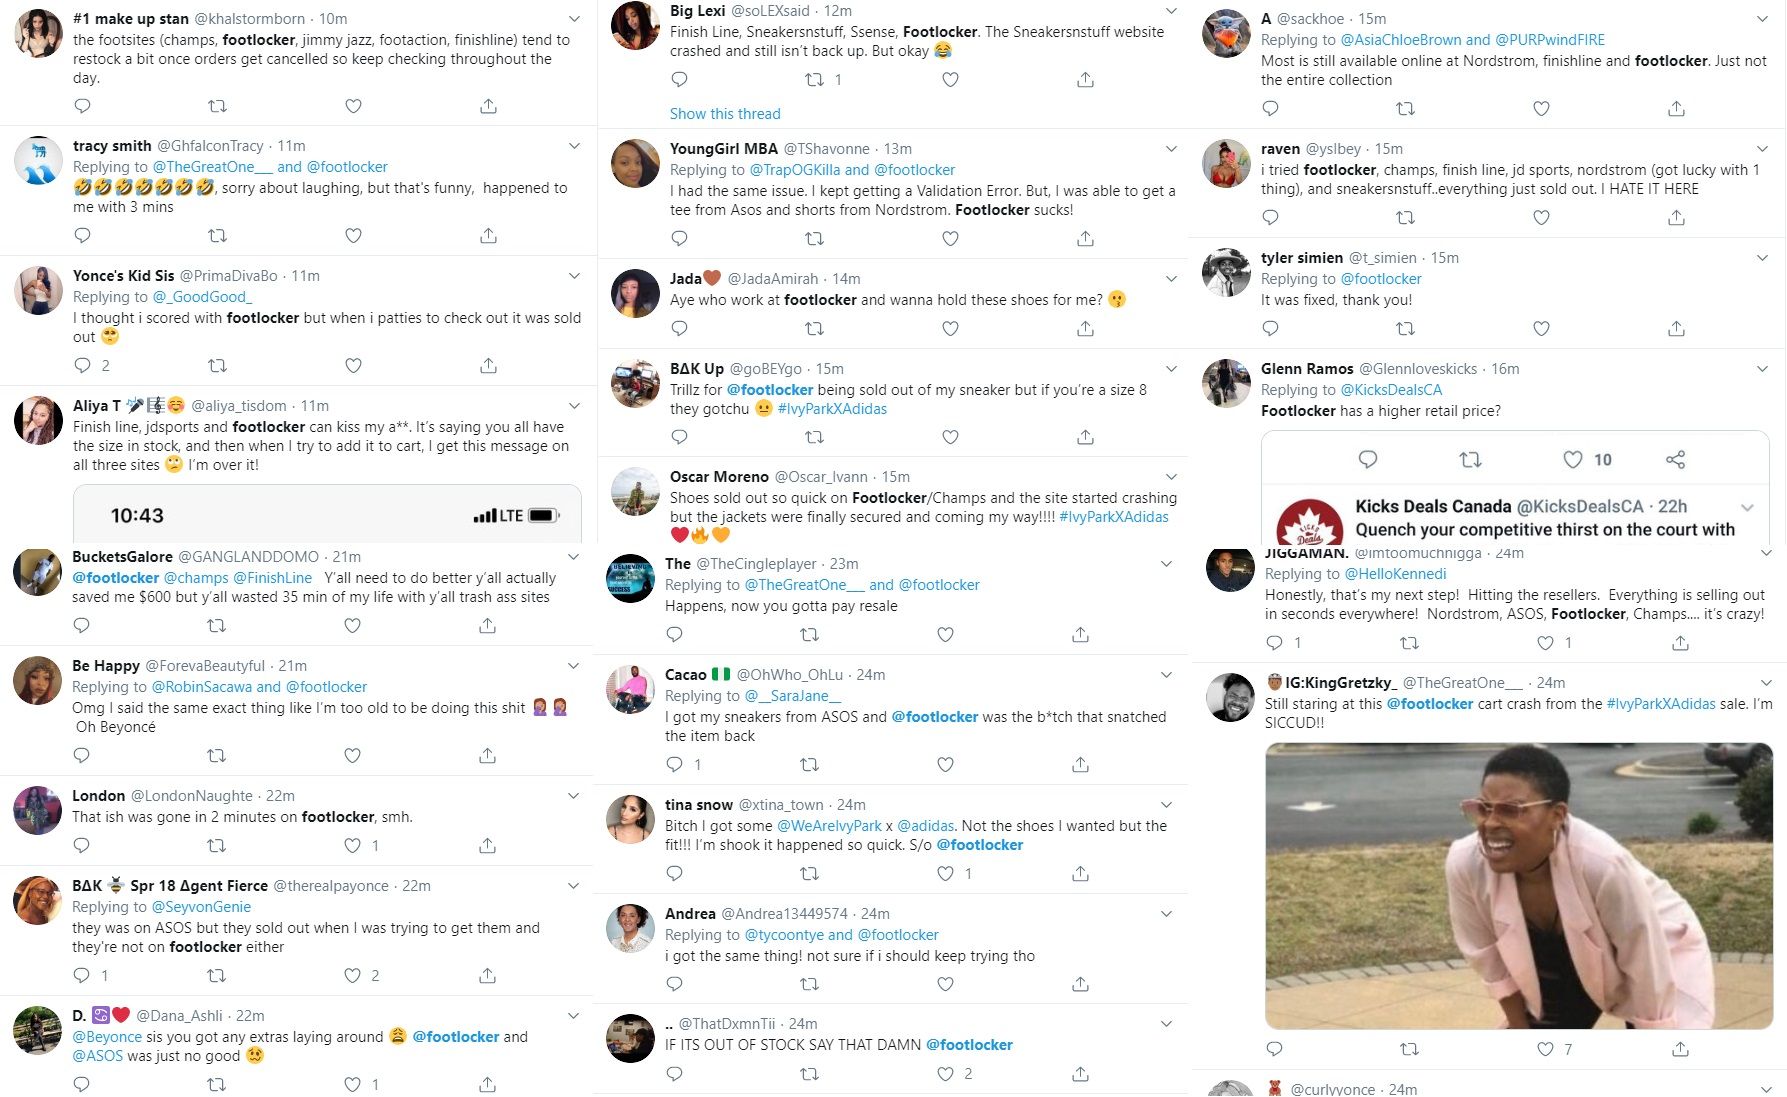Retweet D. @Dana_Ashli's Beyonce tweet
This screenshot has width=1787, height=1097.
[x=216, y=1085]
